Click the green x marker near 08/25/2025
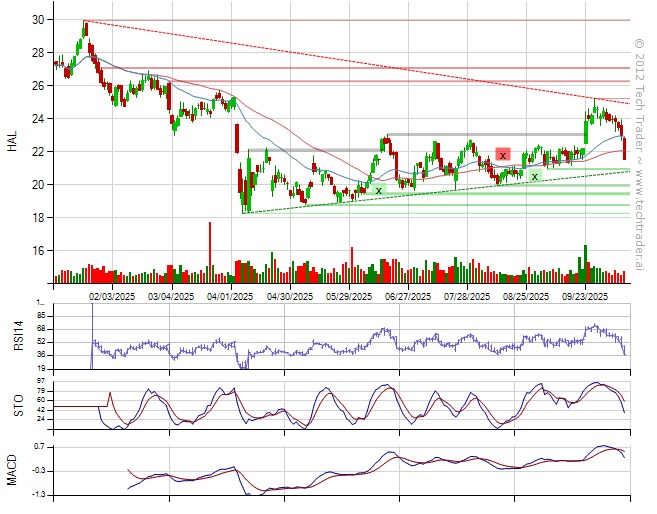This screenshot has height=514, width=657. 535,176
